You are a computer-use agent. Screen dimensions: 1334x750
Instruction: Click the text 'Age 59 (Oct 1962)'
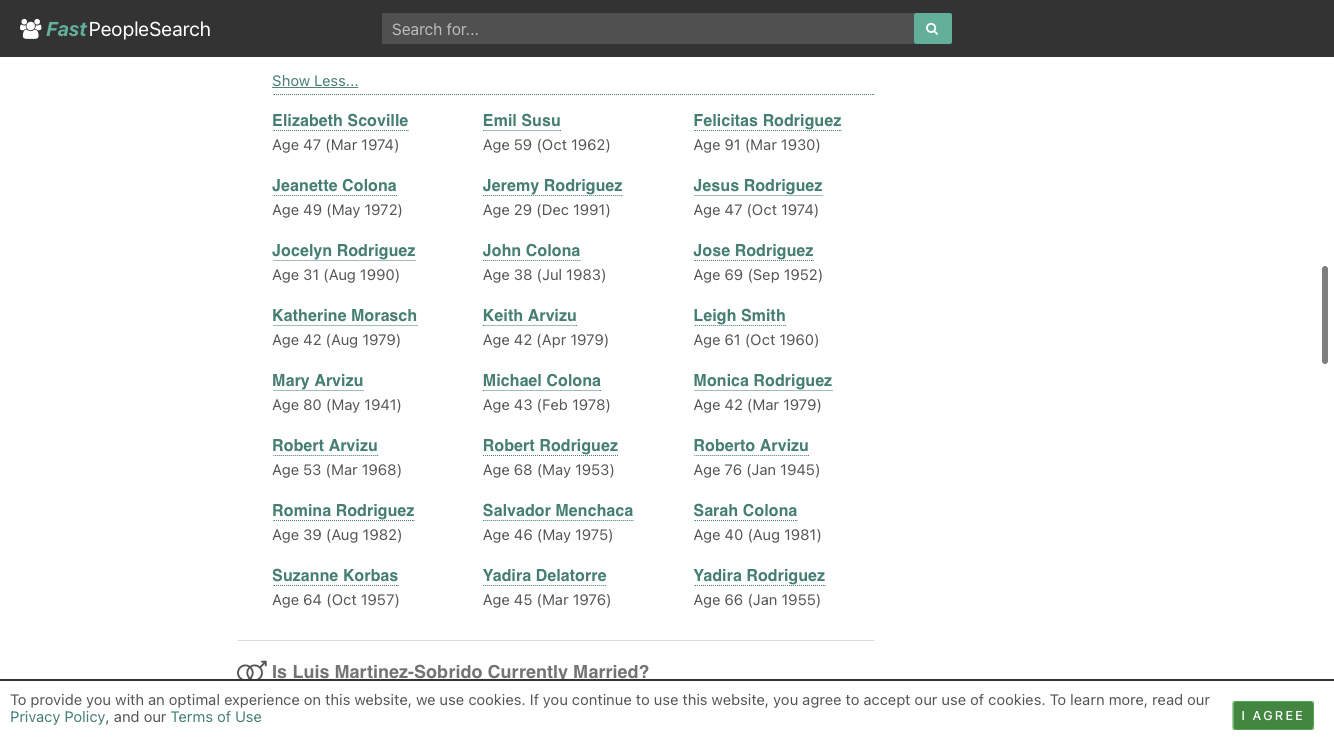pos(546,145)
